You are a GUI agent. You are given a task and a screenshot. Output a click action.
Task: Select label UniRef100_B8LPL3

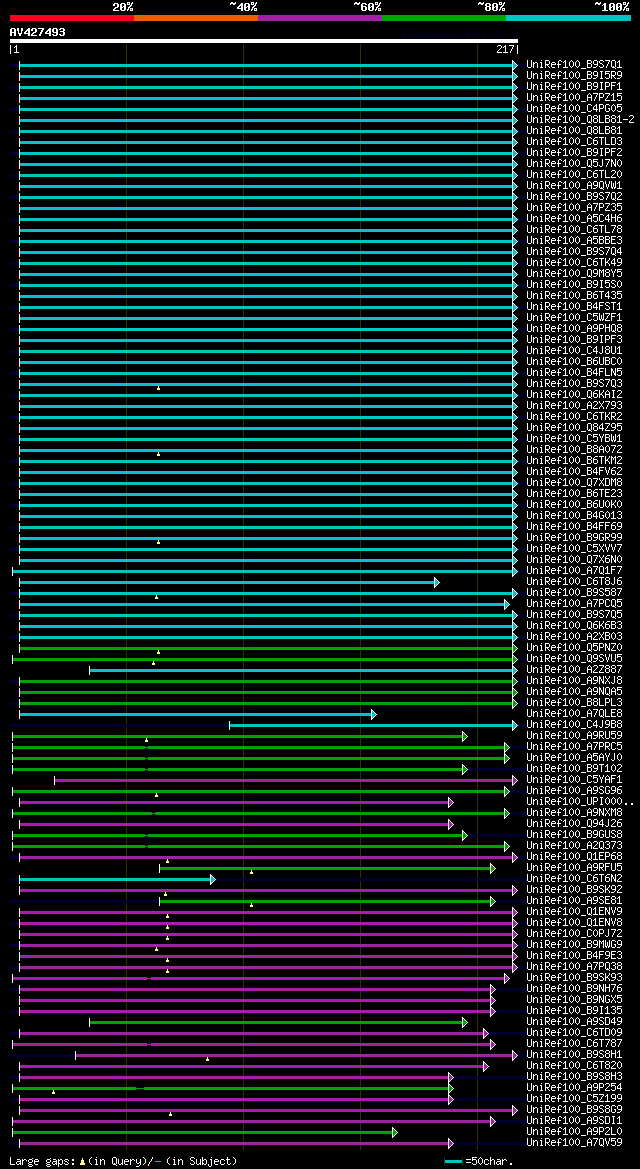pyautogui.click(x=574, y=702)
